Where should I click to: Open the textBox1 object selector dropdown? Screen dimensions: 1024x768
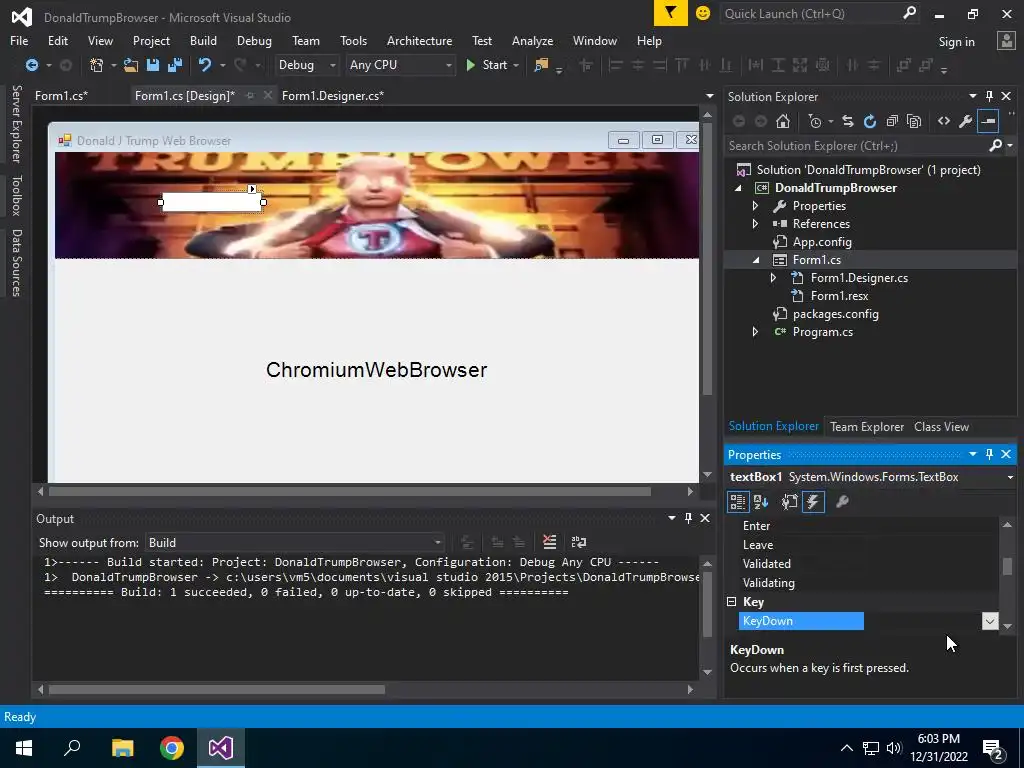coord(1010,477)
